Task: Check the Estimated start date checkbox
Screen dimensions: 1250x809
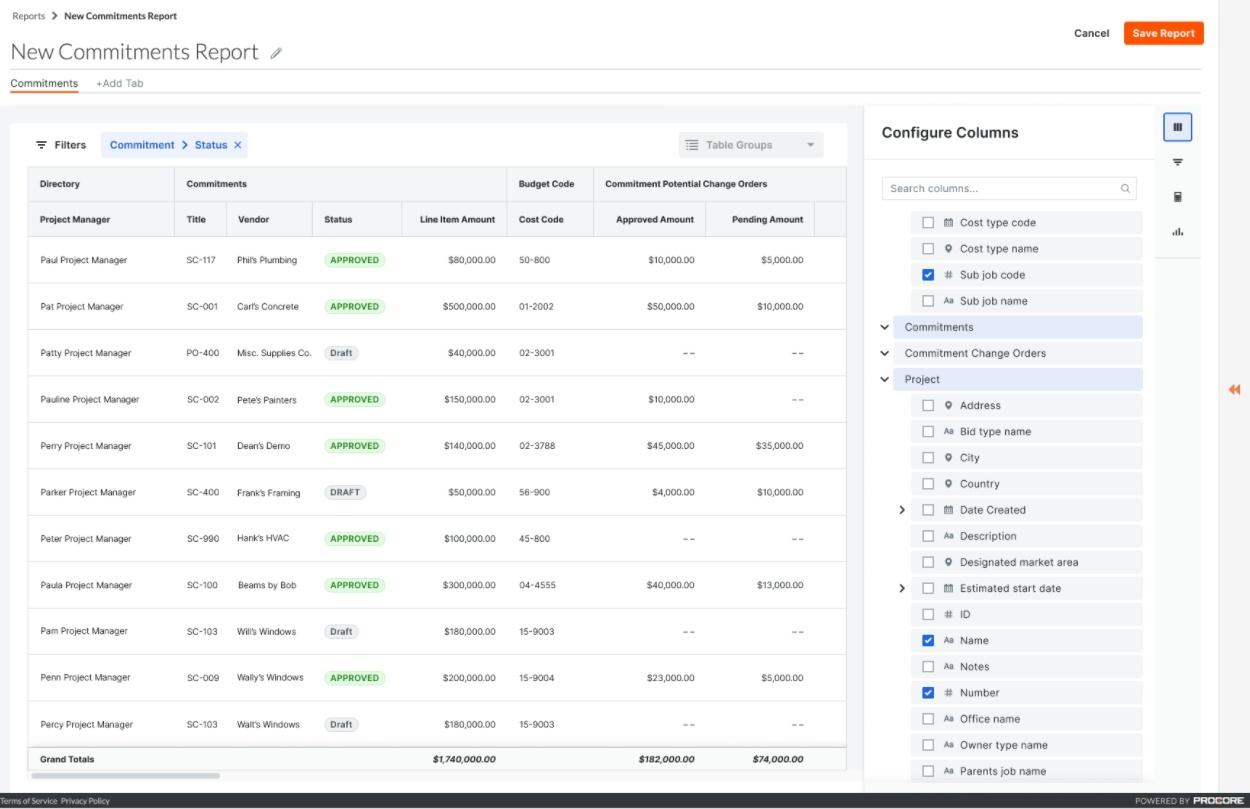Action: (x=928, y=588)
